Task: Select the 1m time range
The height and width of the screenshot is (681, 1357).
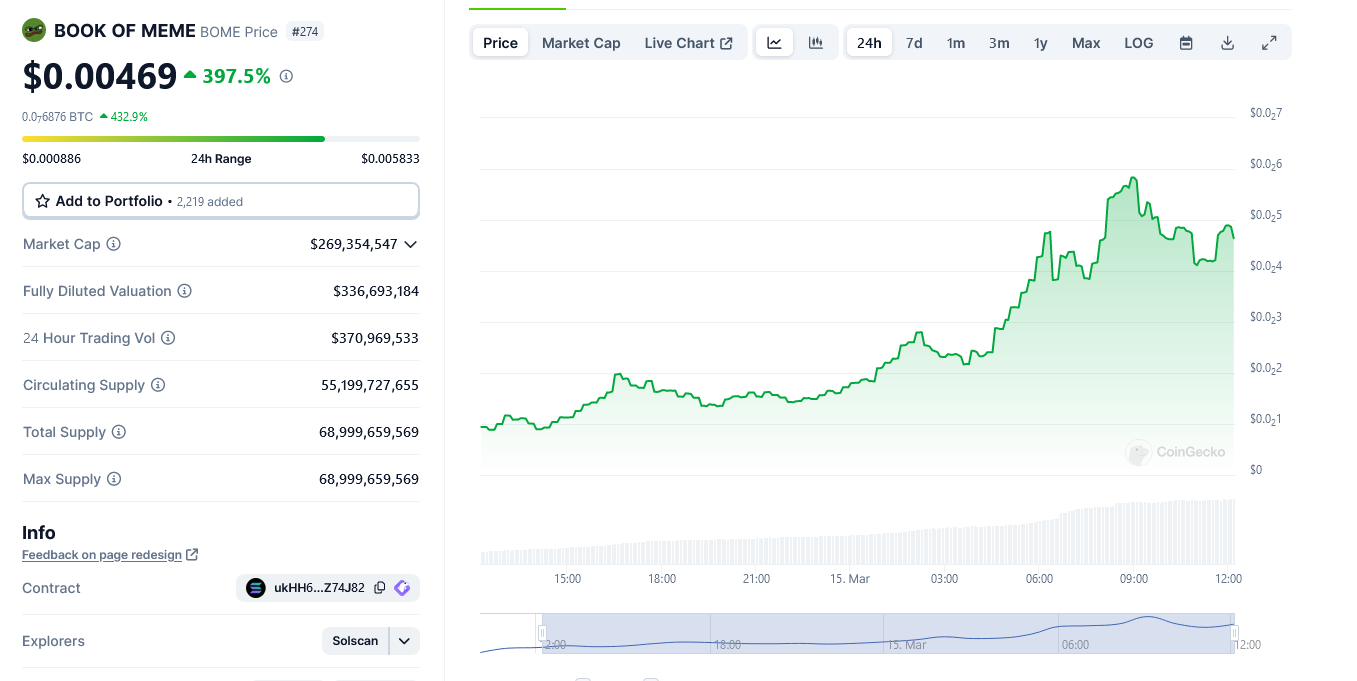Action: click(956, 43)
